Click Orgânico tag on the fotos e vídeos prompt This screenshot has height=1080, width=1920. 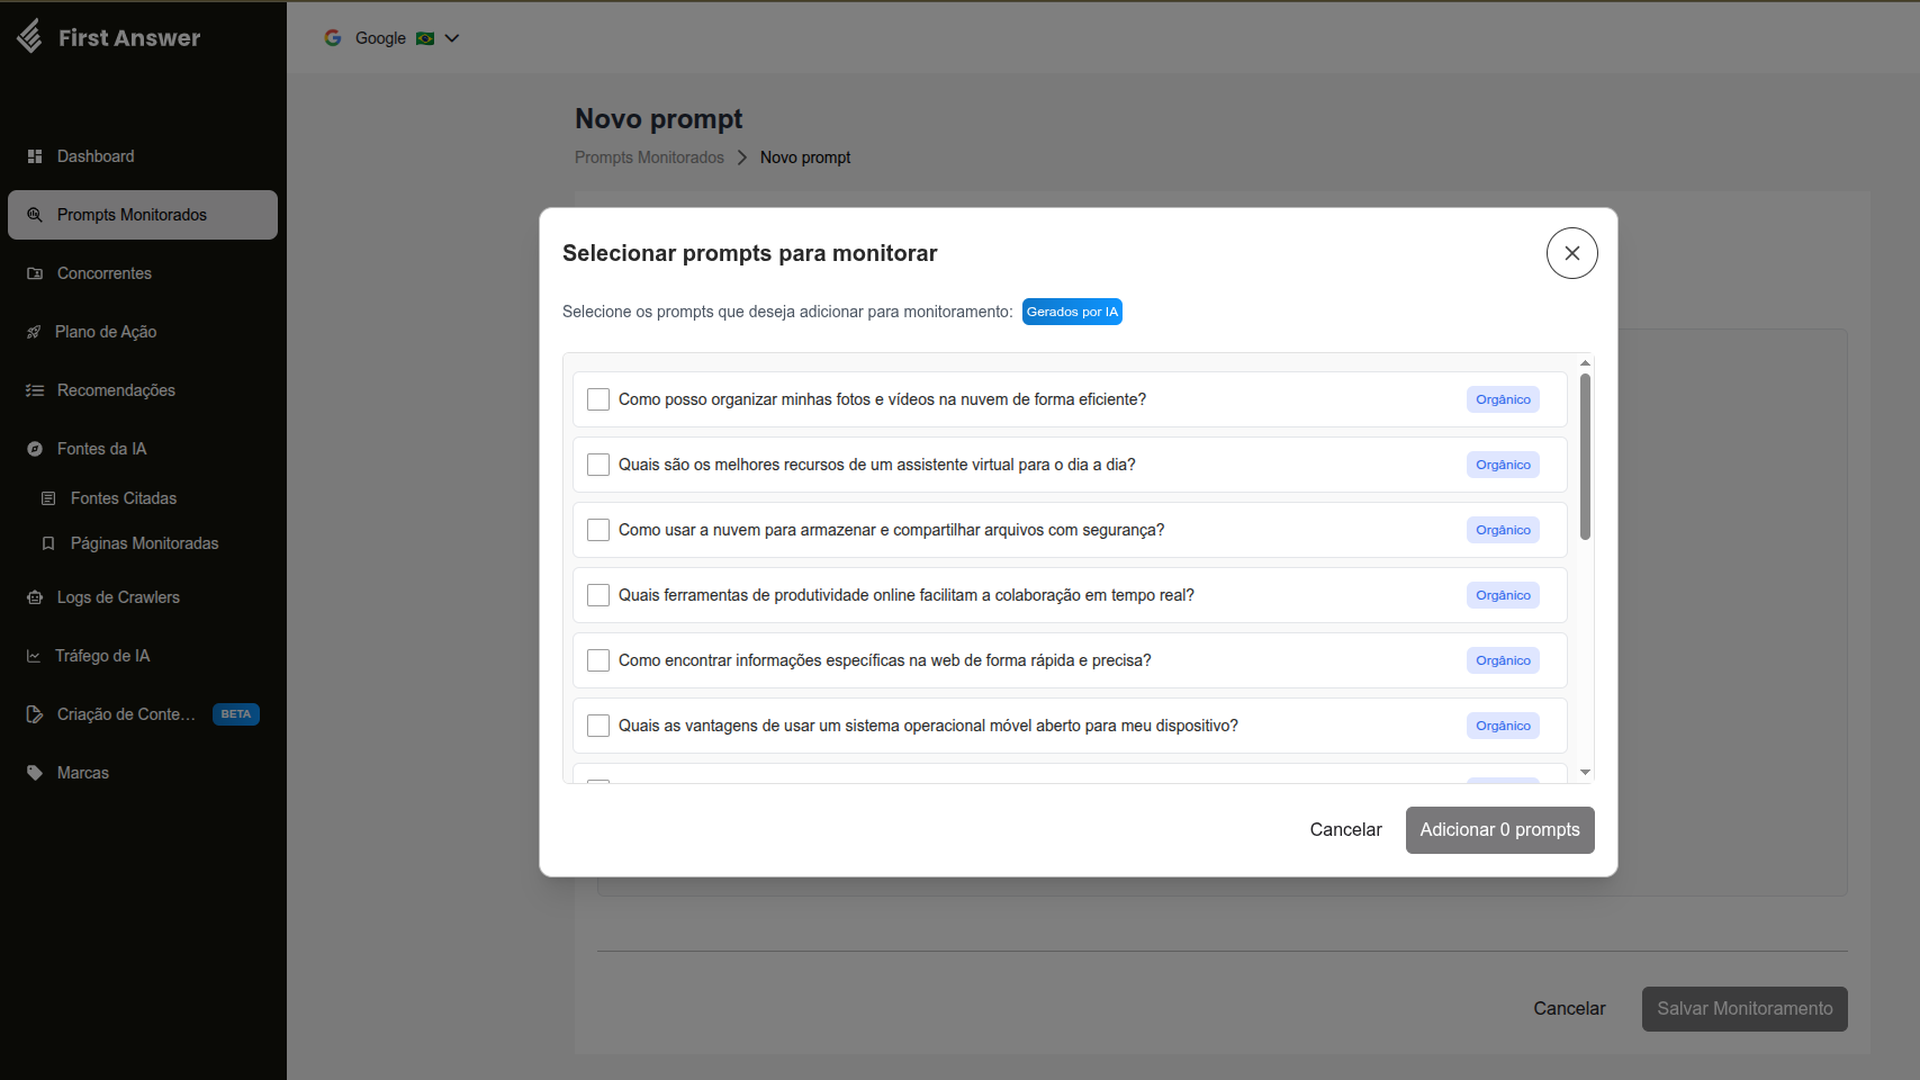(1503, 400)
